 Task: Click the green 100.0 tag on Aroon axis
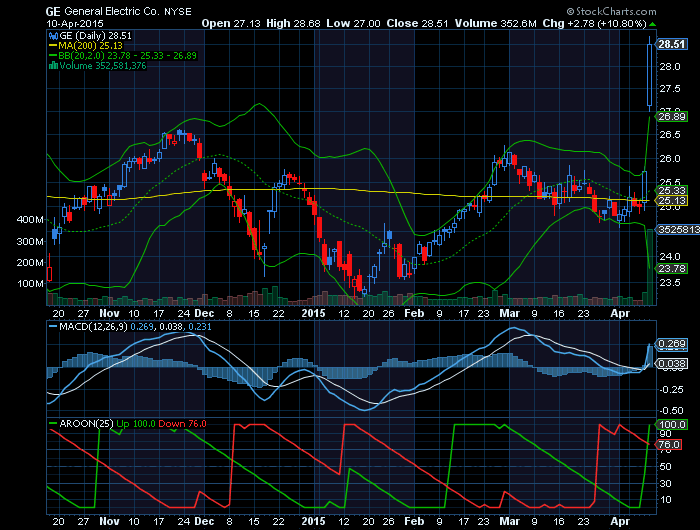[672, 425]
